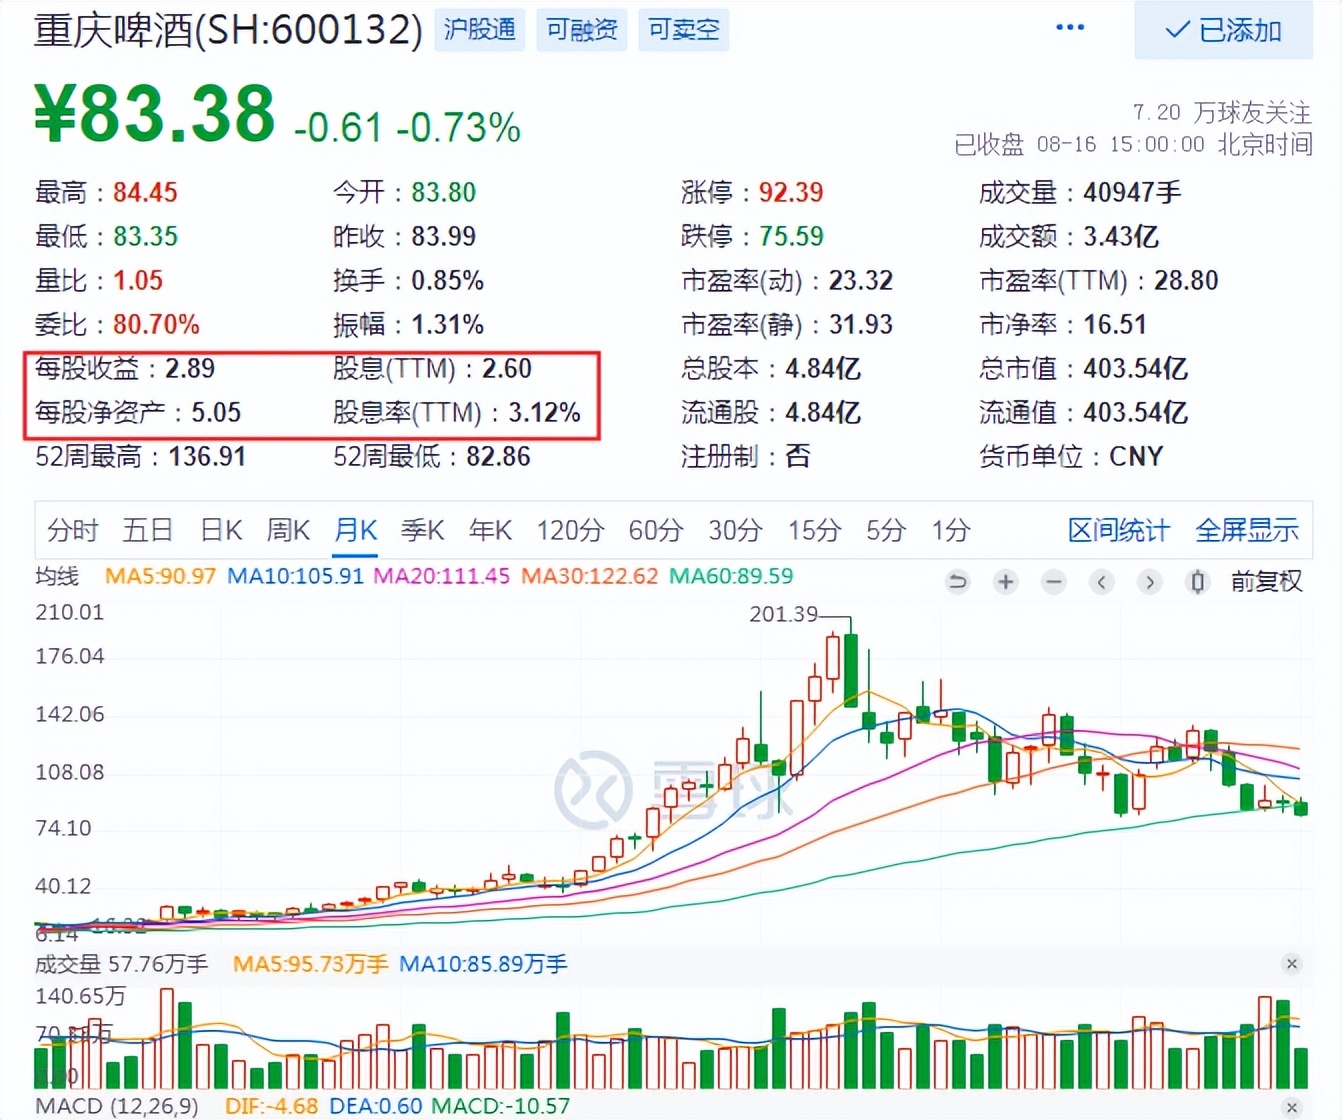Pan the chart left with arrow icon
Image resolution: width=1342 pixels, height=1120 pixels.
(1101, 581)
